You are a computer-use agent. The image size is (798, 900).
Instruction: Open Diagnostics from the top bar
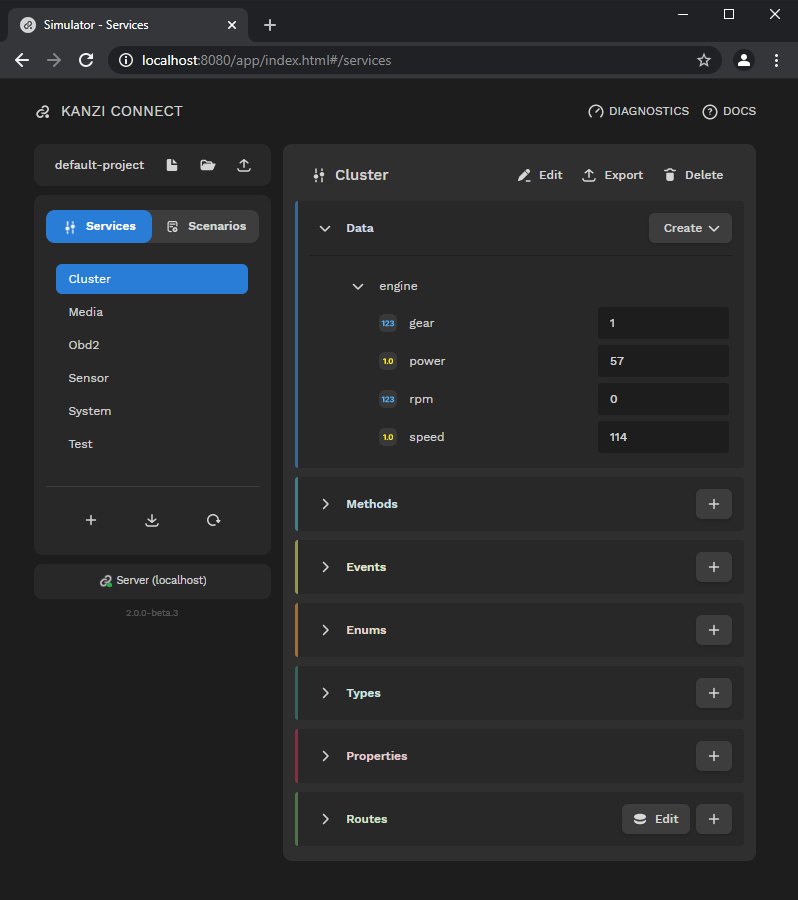(x=638, y=111)
